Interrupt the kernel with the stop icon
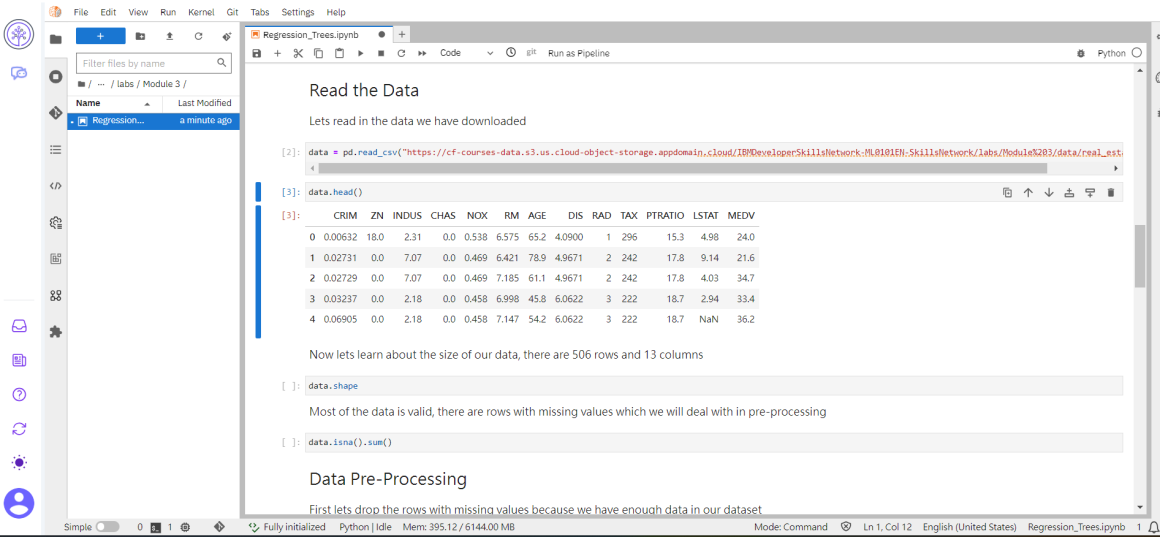 click(381, 53)
